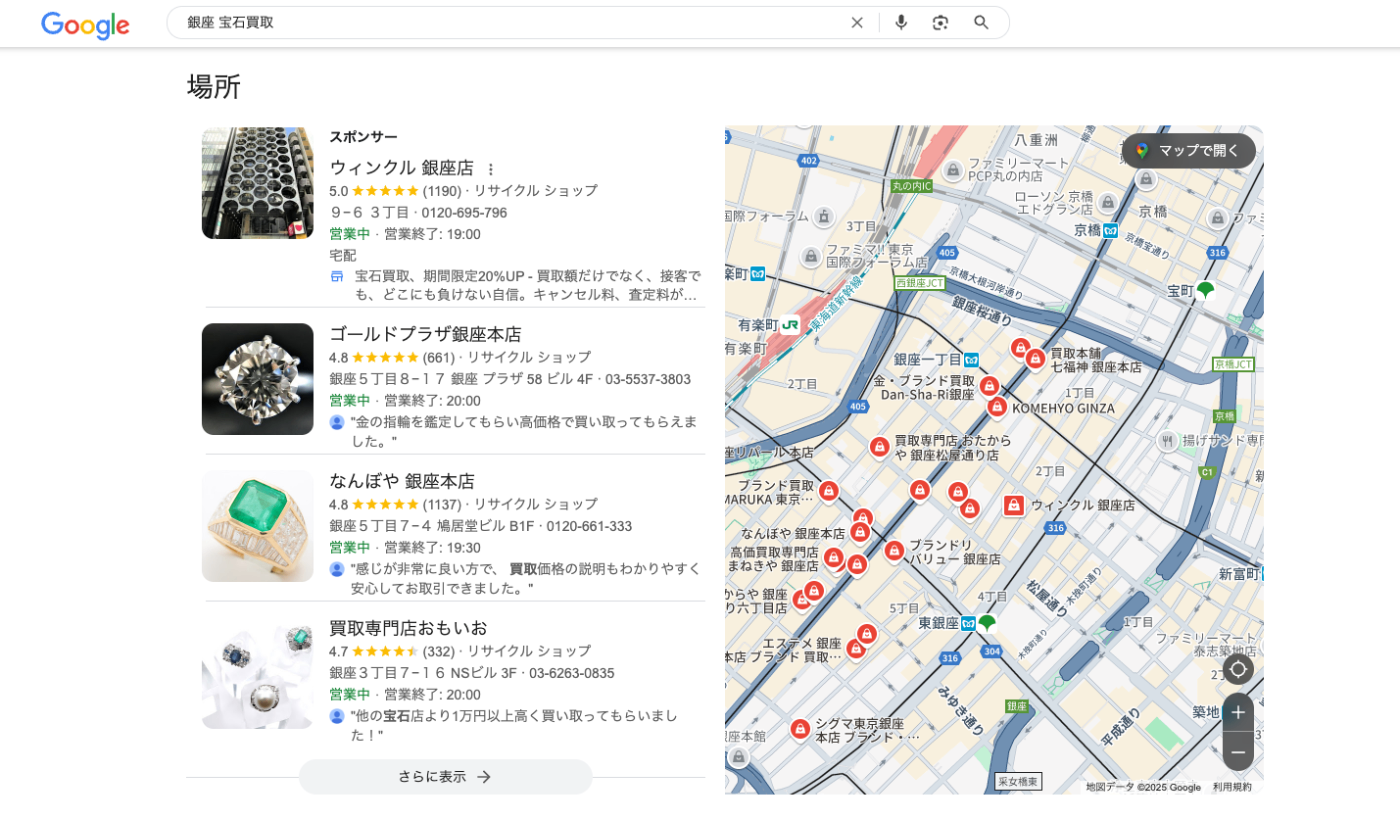Click the ファミリーマート PCP丸の内店 map icon
Image resolution: width=1400 pixels, height=820 pixels.
tap(953, 170)
